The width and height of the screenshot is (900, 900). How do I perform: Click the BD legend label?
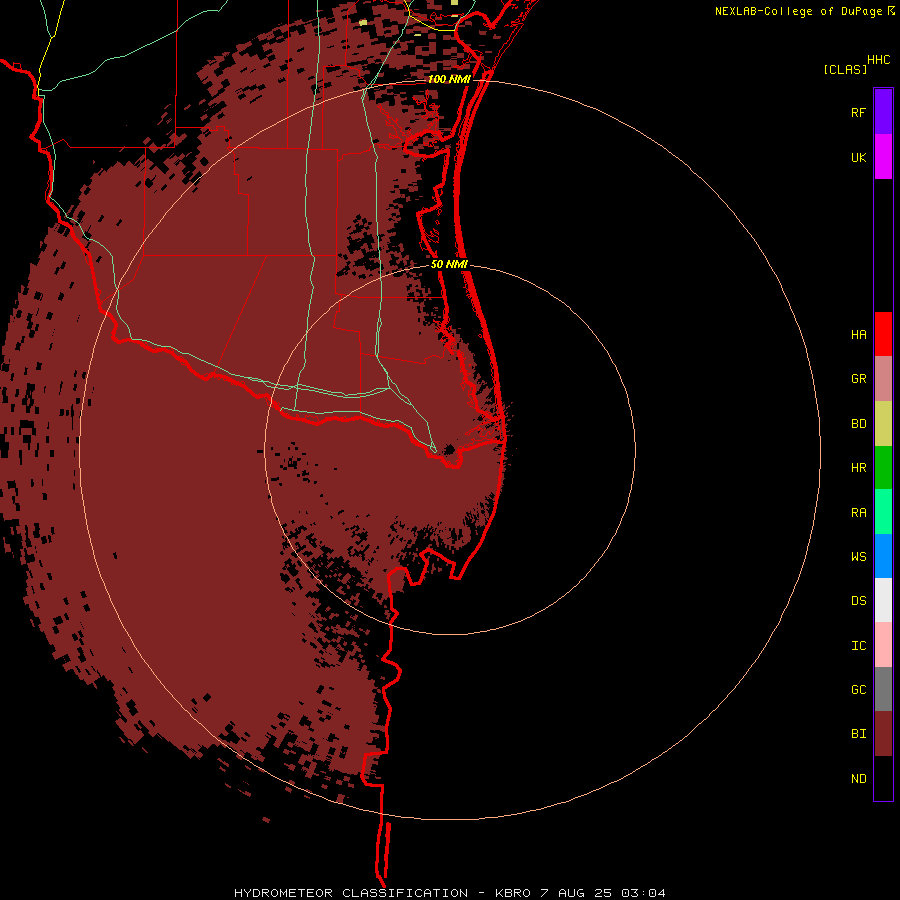(858, 424)
